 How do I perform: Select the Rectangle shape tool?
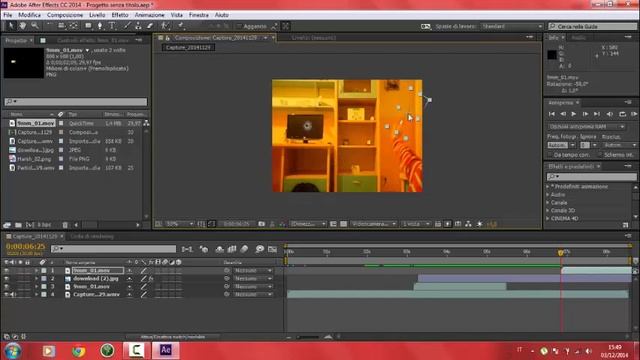click(88, 26)
